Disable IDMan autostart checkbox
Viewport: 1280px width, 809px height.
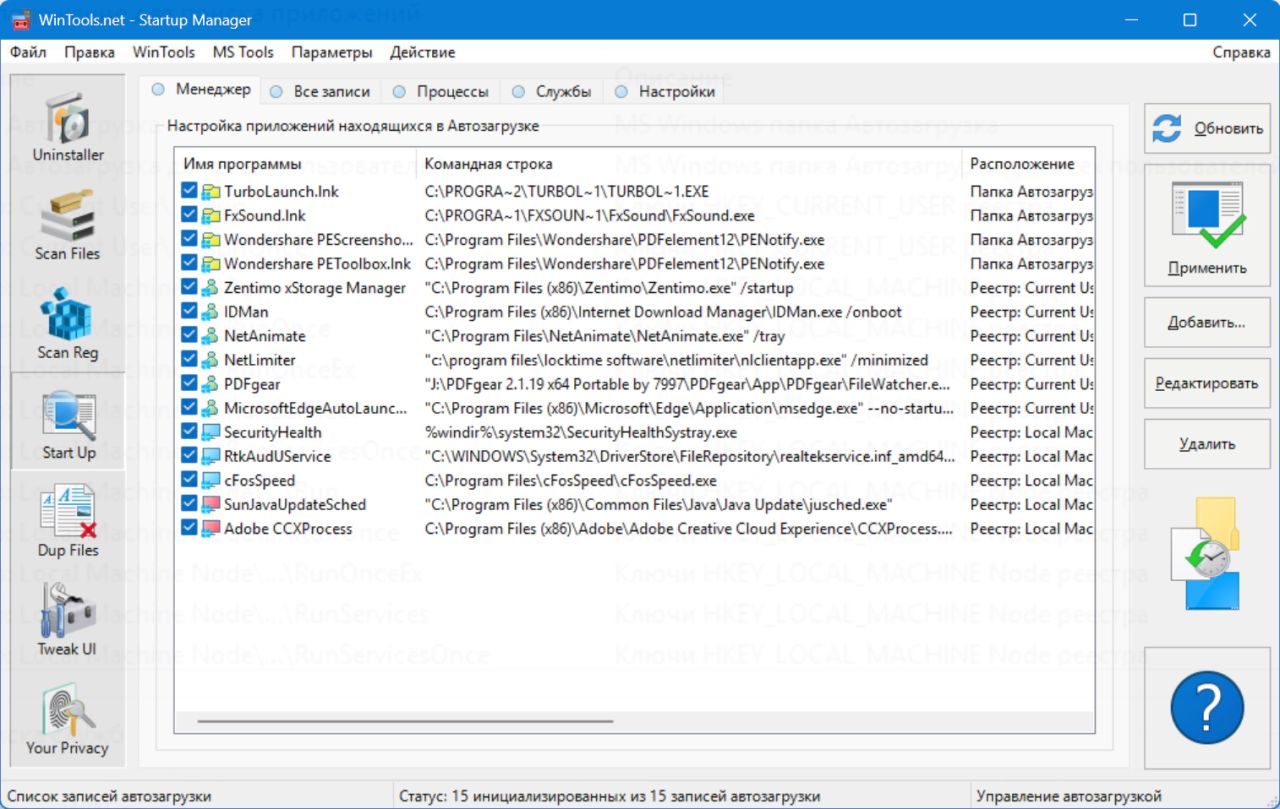(189, 312)
